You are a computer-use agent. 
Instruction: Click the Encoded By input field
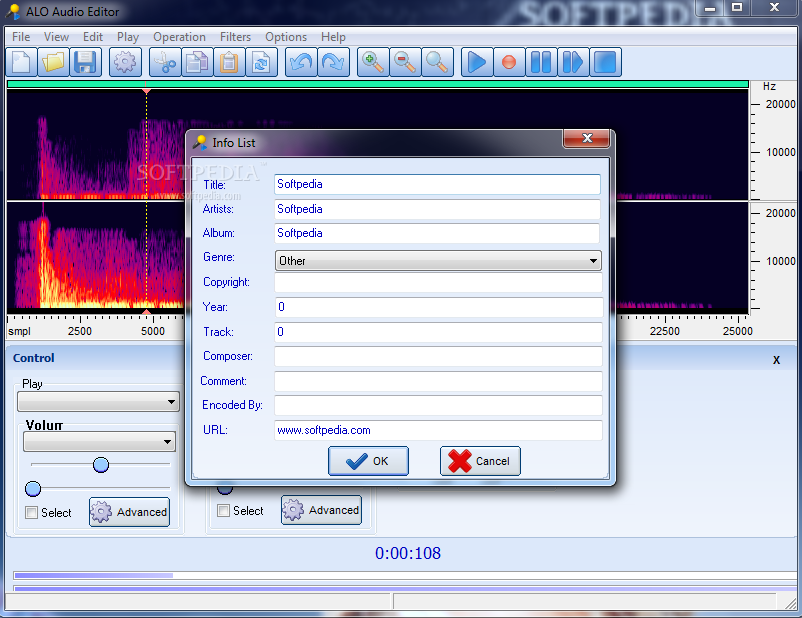438,405
